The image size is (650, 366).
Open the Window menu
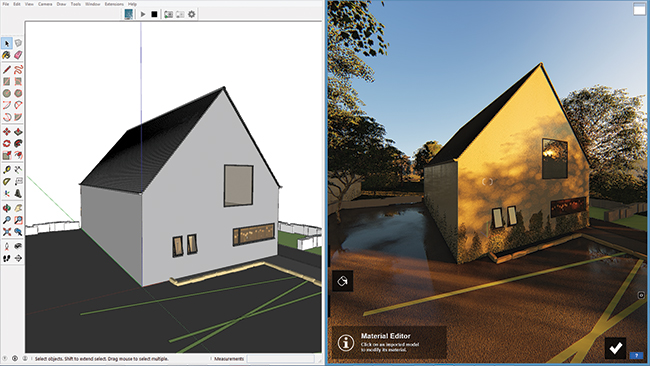tap(92, 4)
